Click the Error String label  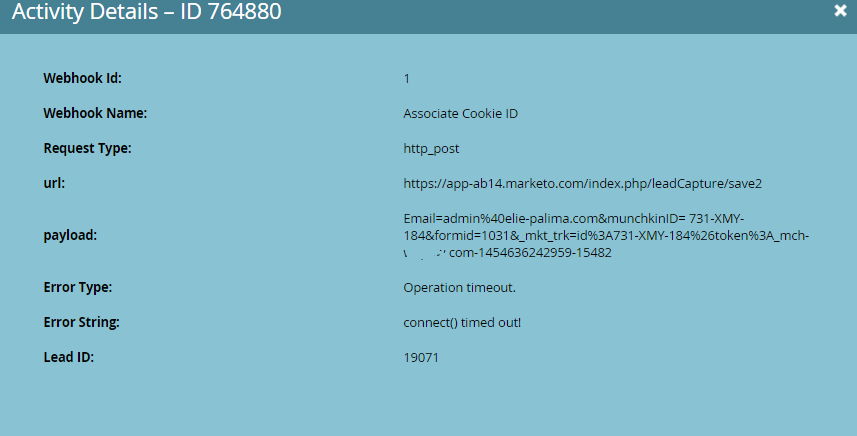point(81,322)
